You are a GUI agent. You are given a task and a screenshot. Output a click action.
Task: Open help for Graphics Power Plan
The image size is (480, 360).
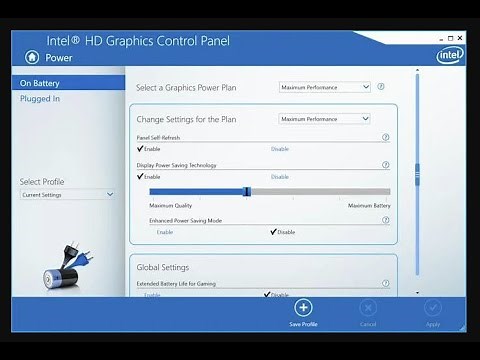point(381,87)
